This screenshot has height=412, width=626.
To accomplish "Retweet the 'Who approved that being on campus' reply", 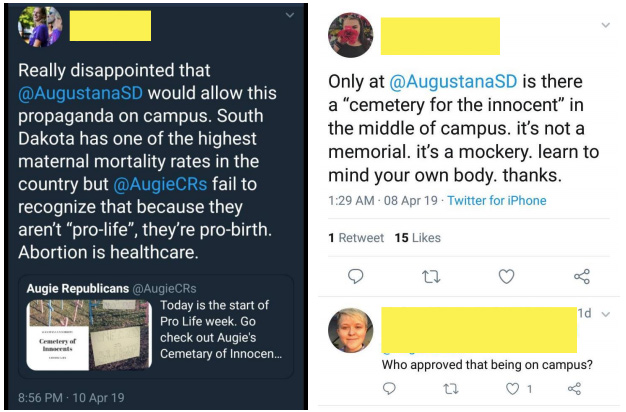I will pyautogui.click(x=451, y=389).
